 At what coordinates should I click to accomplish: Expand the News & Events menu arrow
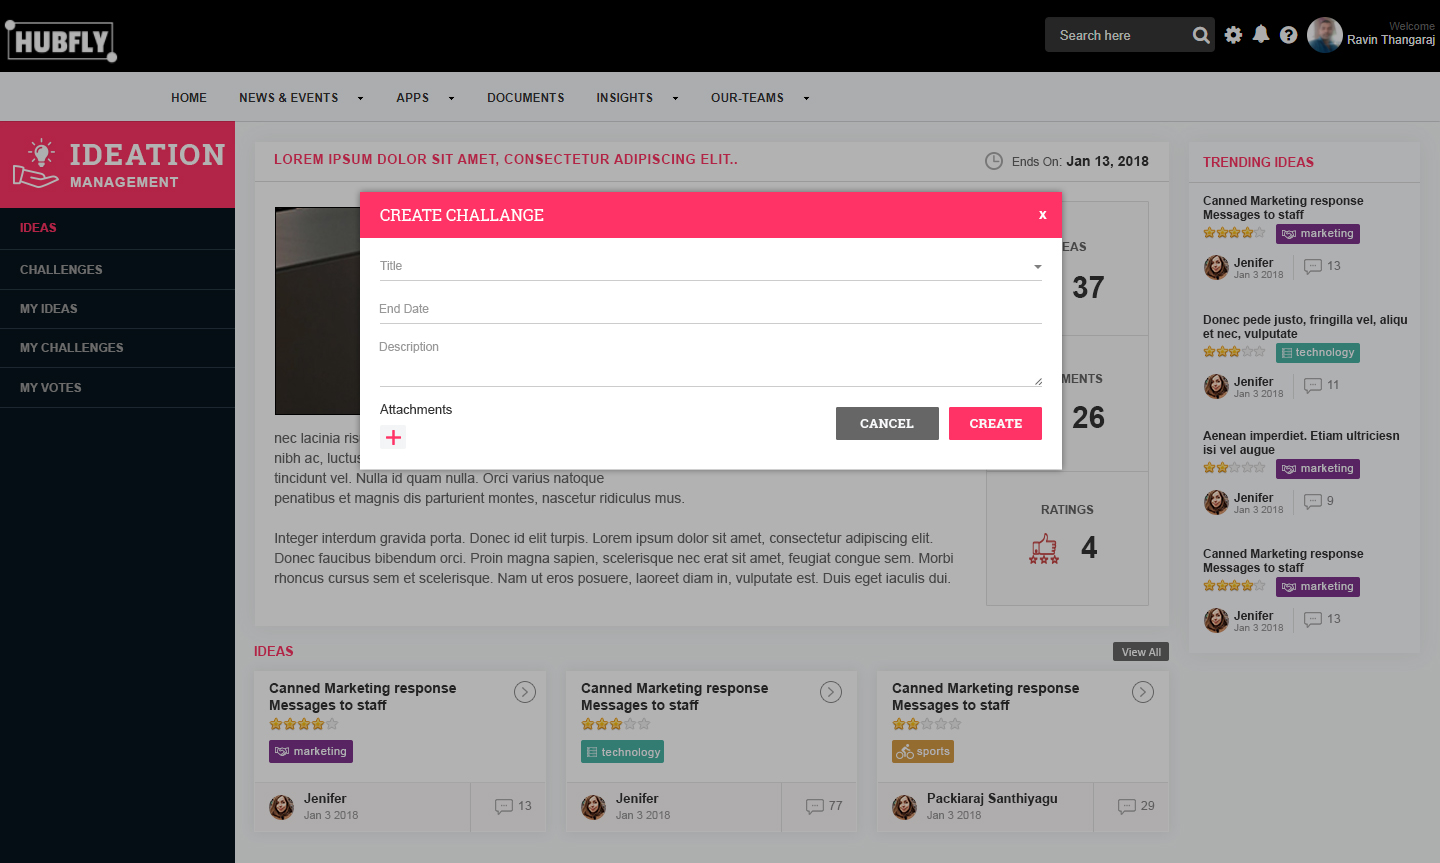(360, 98)
